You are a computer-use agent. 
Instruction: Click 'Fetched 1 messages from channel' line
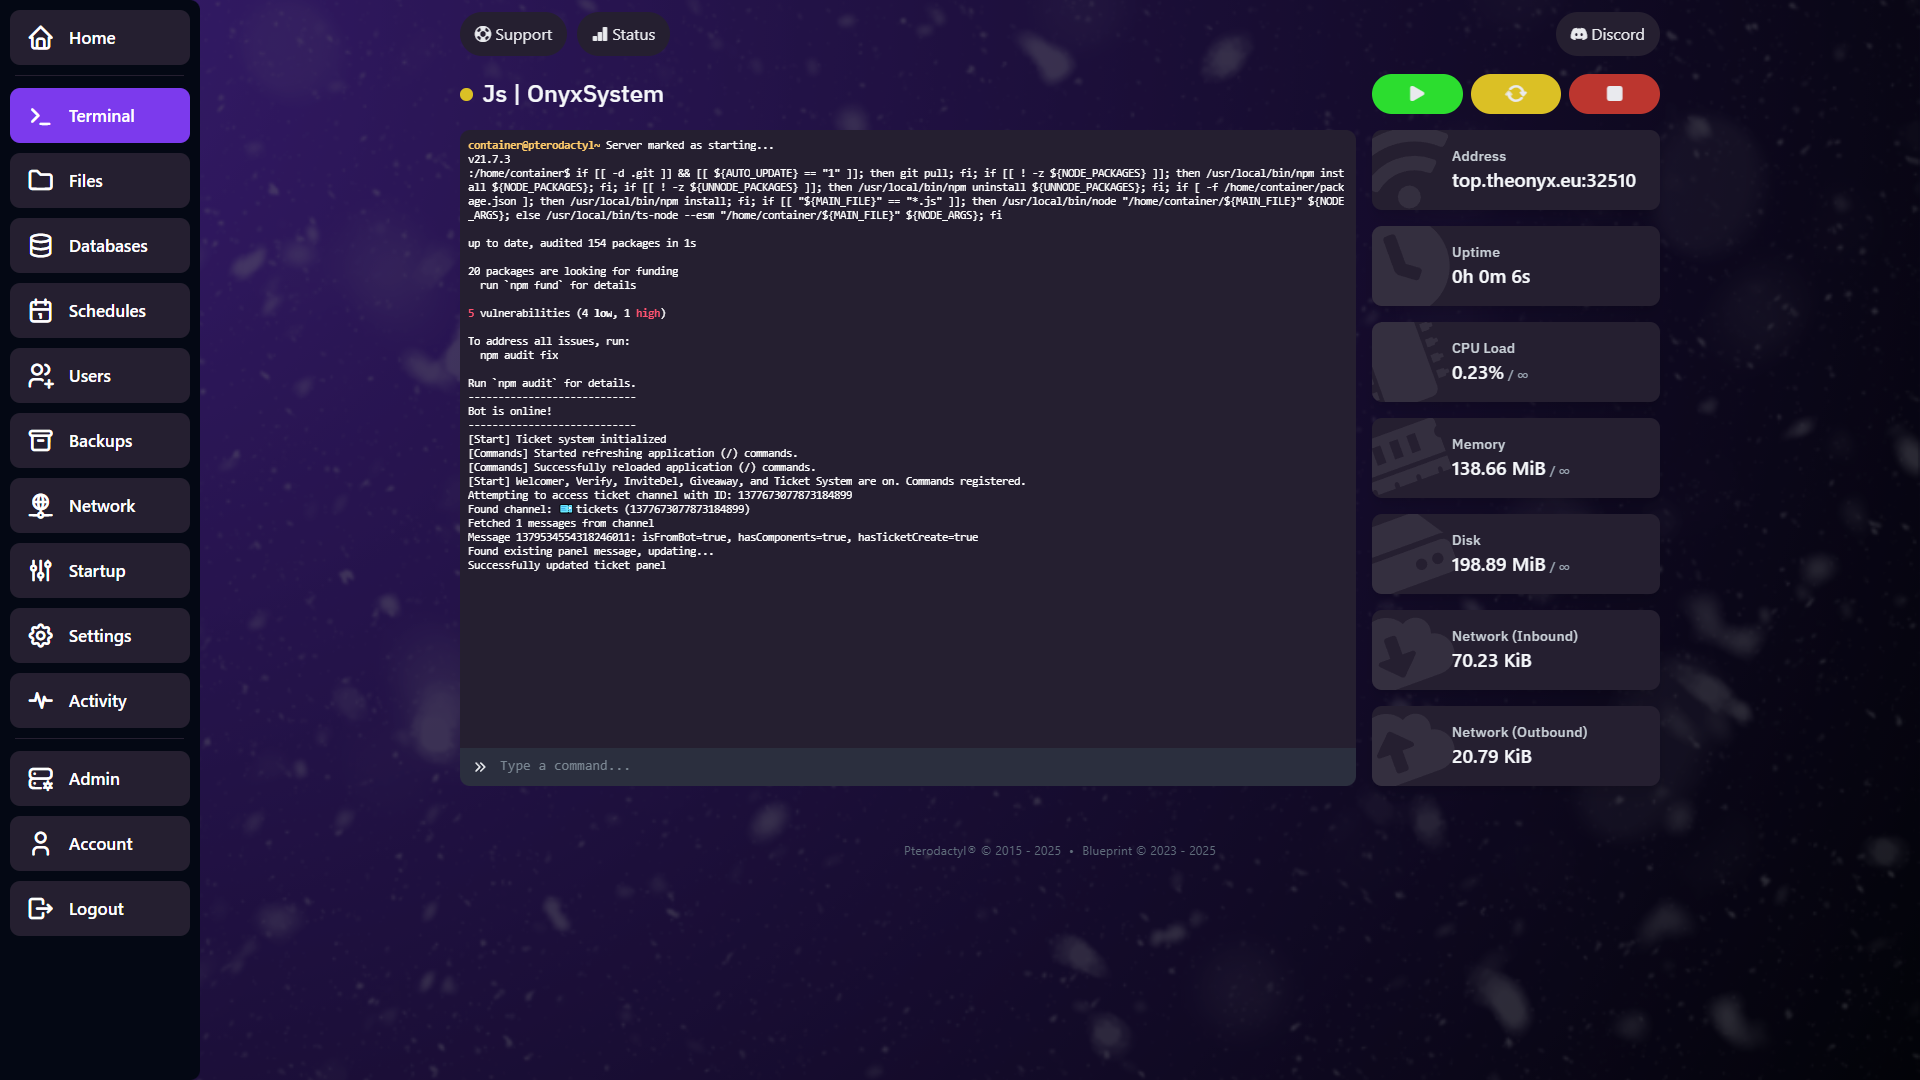561,524
